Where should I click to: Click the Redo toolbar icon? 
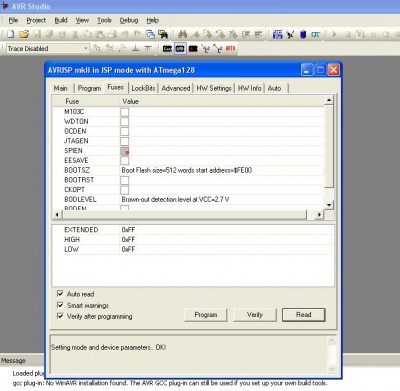[137, 34]
